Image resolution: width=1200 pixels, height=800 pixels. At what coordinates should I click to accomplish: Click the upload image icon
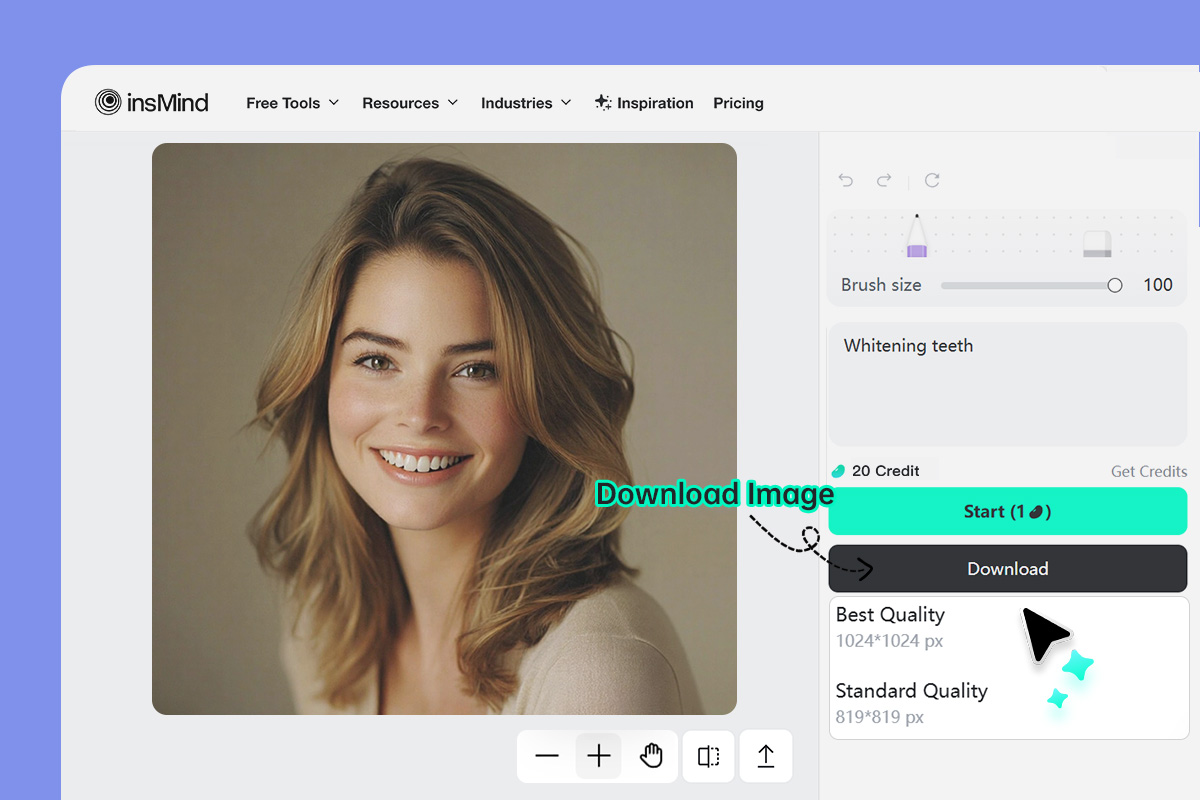tap(766, 756)
